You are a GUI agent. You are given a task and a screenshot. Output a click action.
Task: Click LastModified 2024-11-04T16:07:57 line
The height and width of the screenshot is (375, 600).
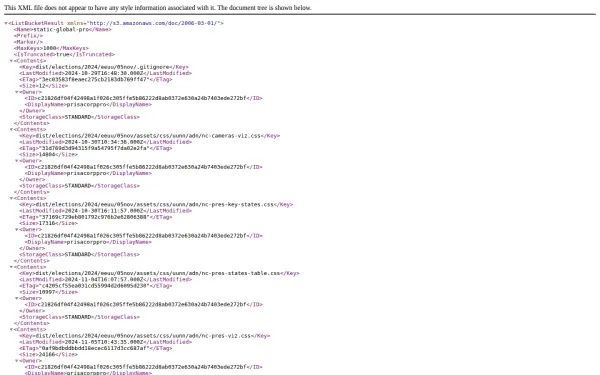coord(106,279)
